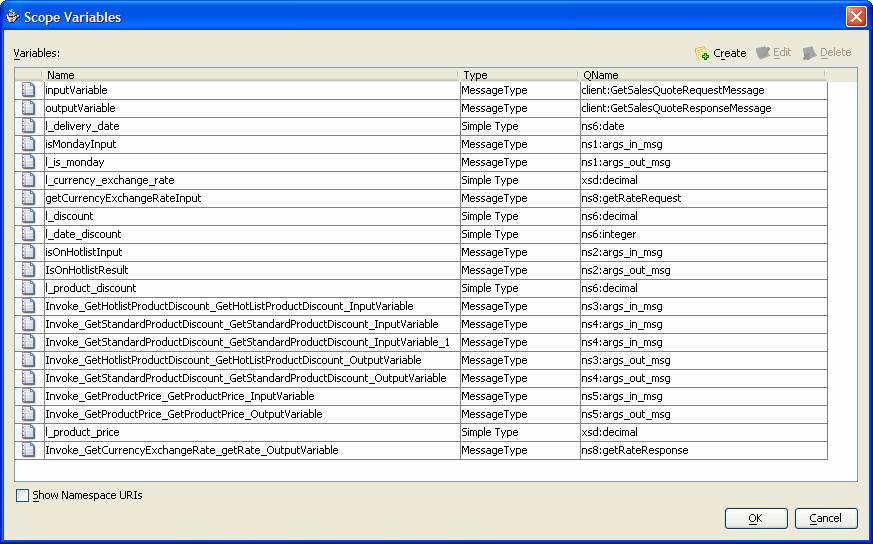Click the icon next to l_product_price
The image size is (873, 544).
(29, 432)
